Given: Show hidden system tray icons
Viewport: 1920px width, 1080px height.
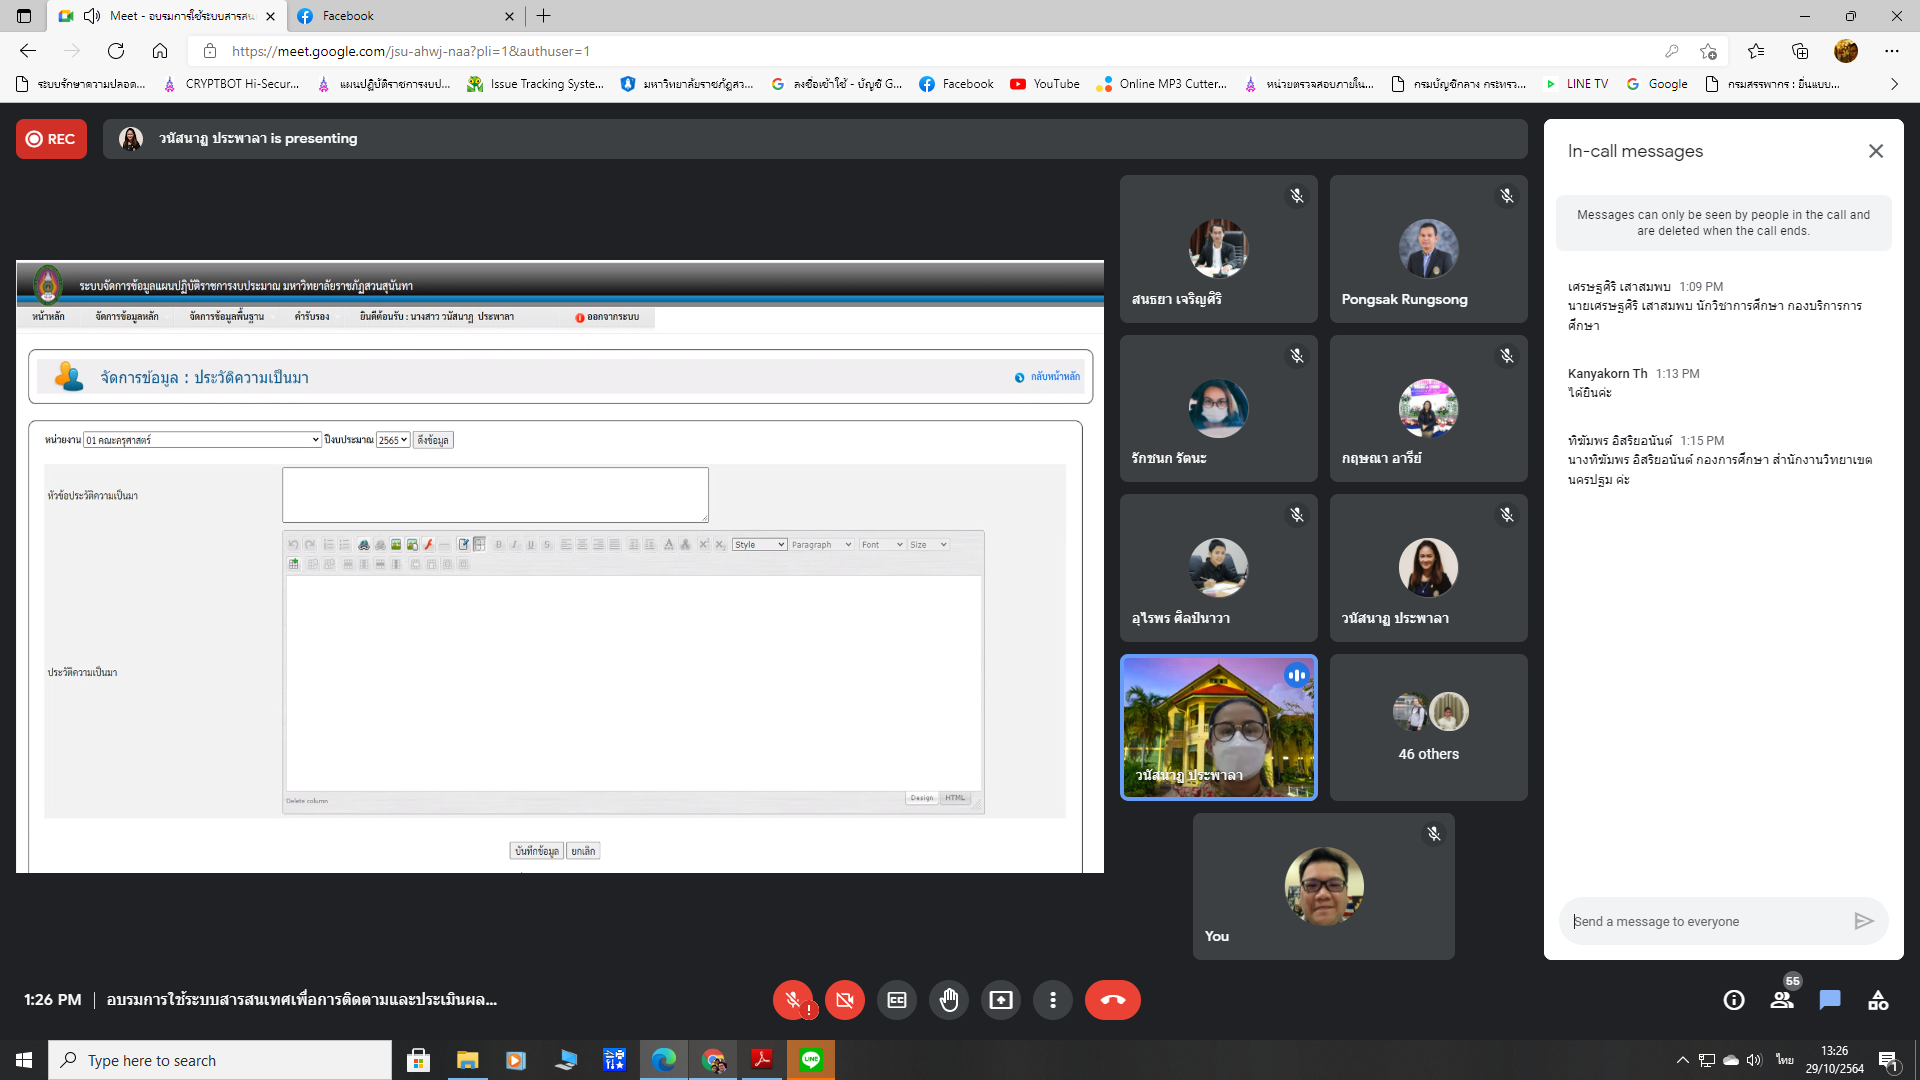Looking at the screenshot, I should pyautogui.click(x=1682, y=1060).
